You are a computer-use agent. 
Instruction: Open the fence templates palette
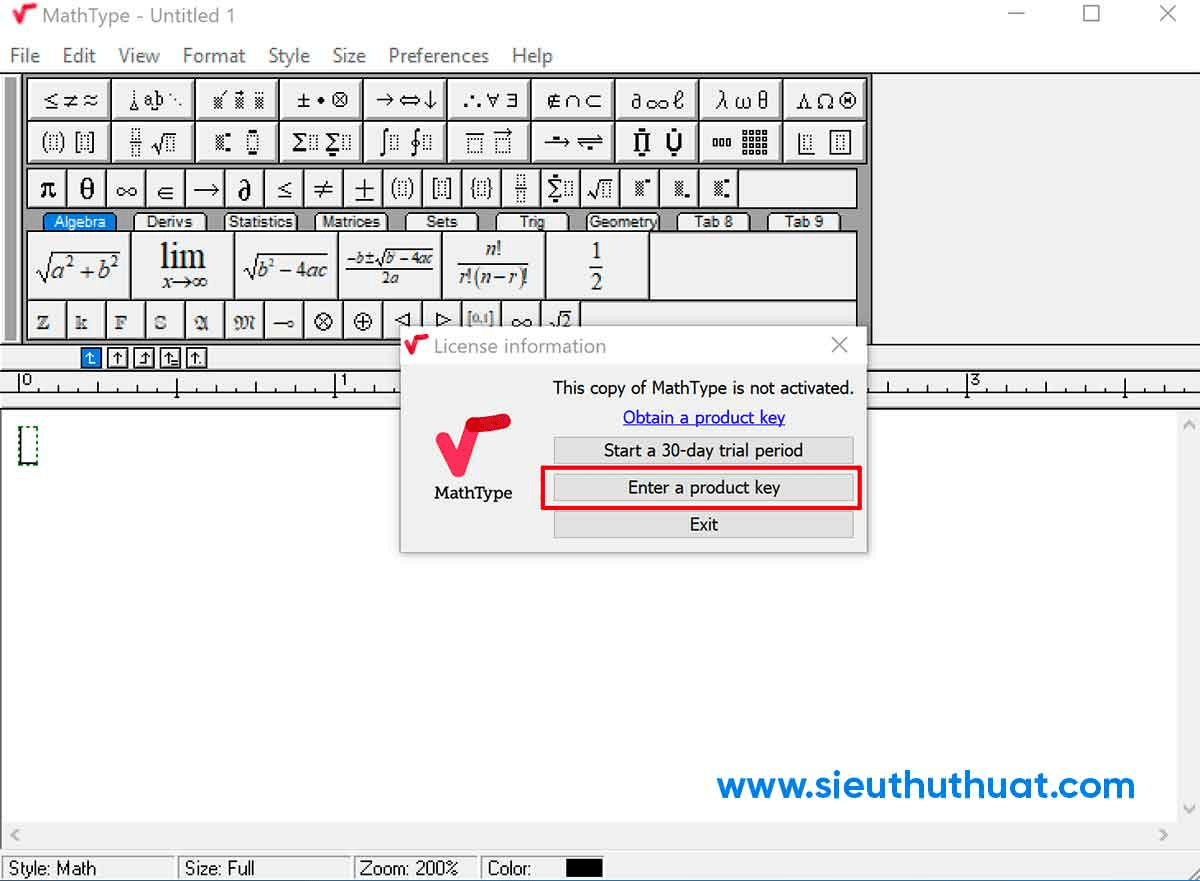coord(70,143)
